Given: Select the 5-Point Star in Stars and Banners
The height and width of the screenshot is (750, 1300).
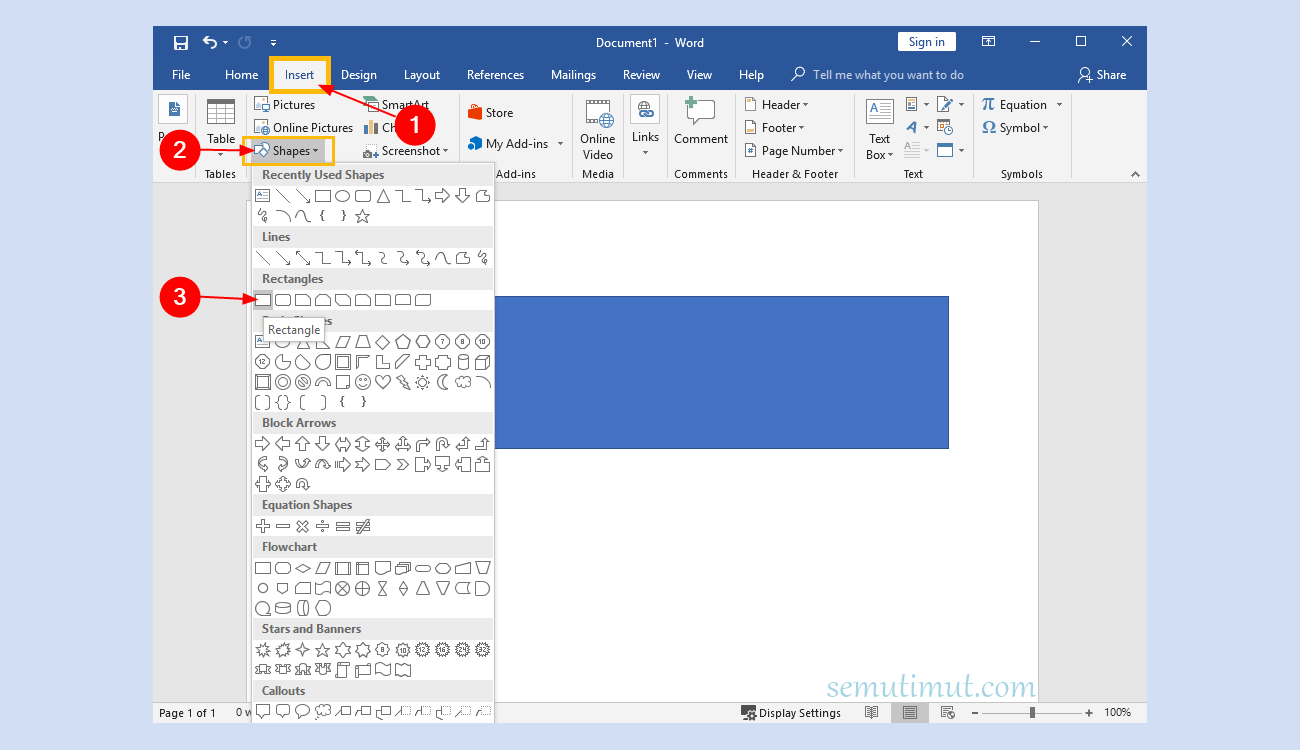Looking at the screenshot, I should tap(323, 650).
